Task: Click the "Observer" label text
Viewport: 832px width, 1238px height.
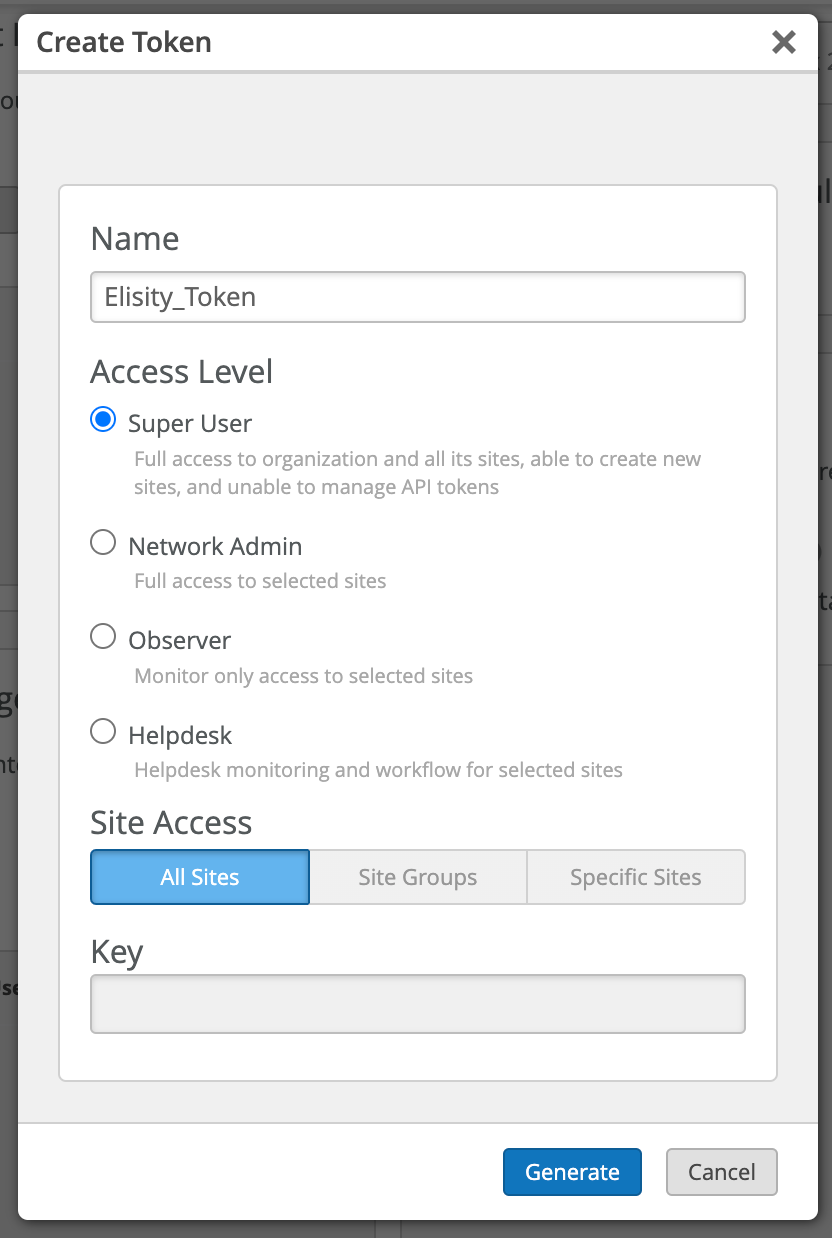Action: pos(179,640)
